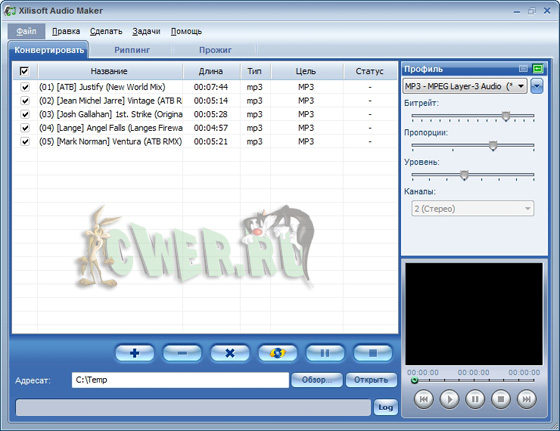Open the Сделать menu
This screenshot has height=431, width=560.
click(106, 31)
